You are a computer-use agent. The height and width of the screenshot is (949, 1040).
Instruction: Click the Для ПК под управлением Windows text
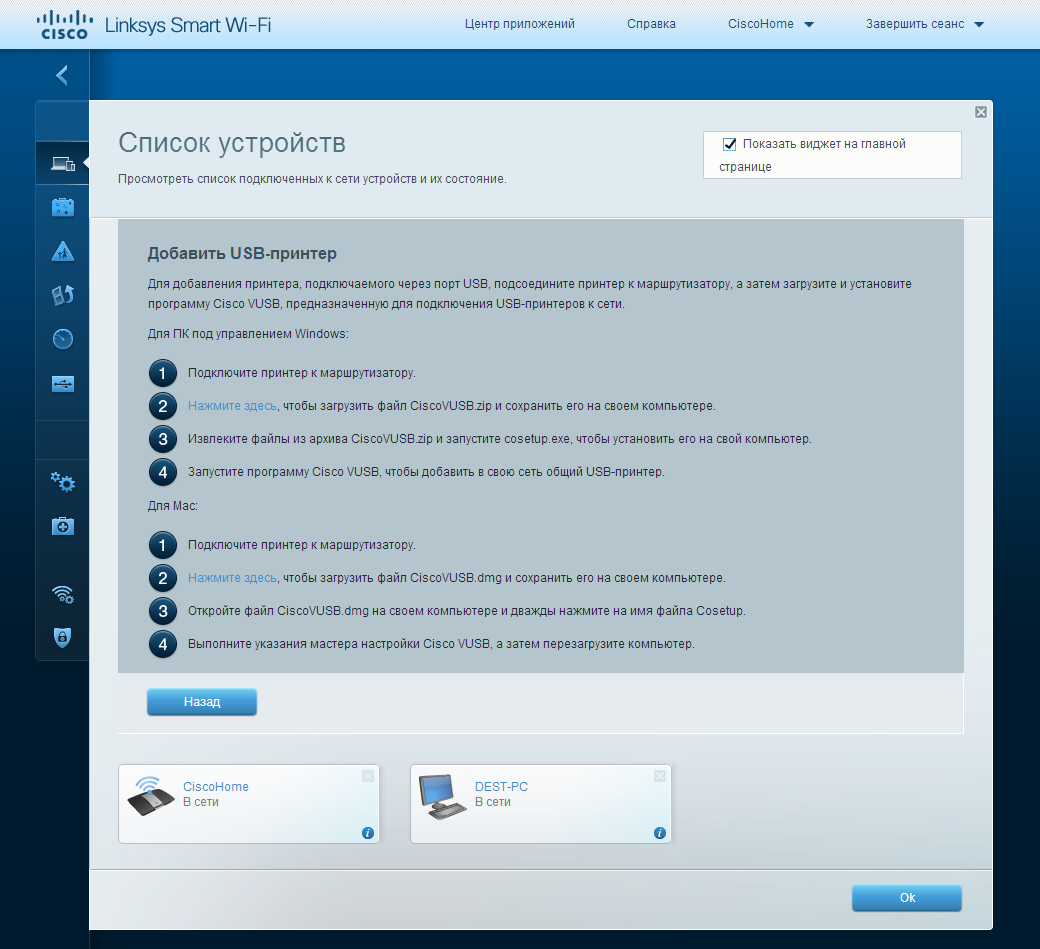coord(248,334)
